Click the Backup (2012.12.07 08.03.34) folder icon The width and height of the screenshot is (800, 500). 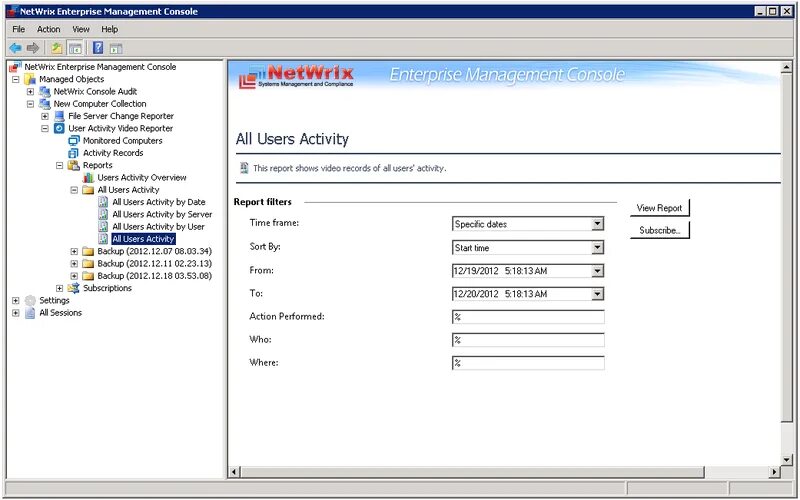click(89, 252)
